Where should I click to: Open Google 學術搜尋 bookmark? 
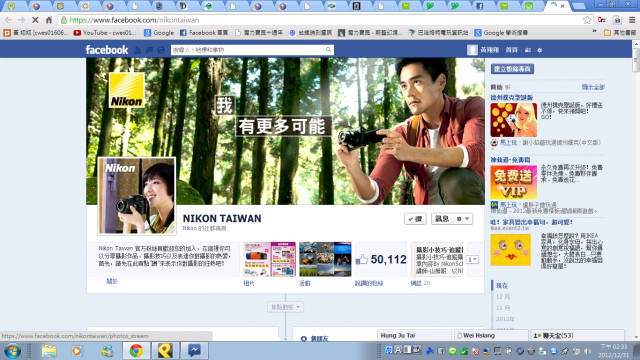pos(501,33)
